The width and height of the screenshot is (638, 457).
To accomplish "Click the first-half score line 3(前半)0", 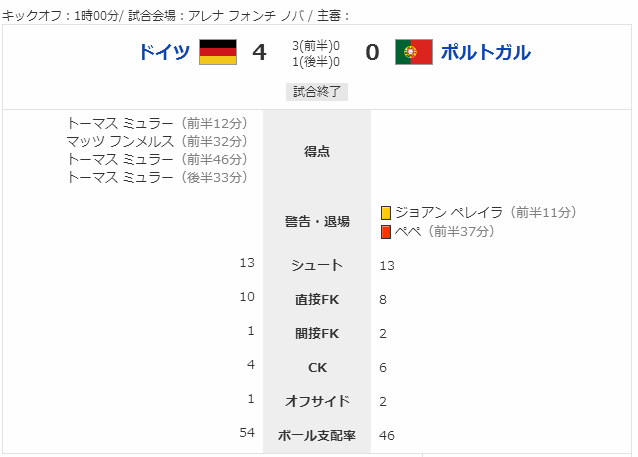I will pyautogui.click(x=316, y=46).
